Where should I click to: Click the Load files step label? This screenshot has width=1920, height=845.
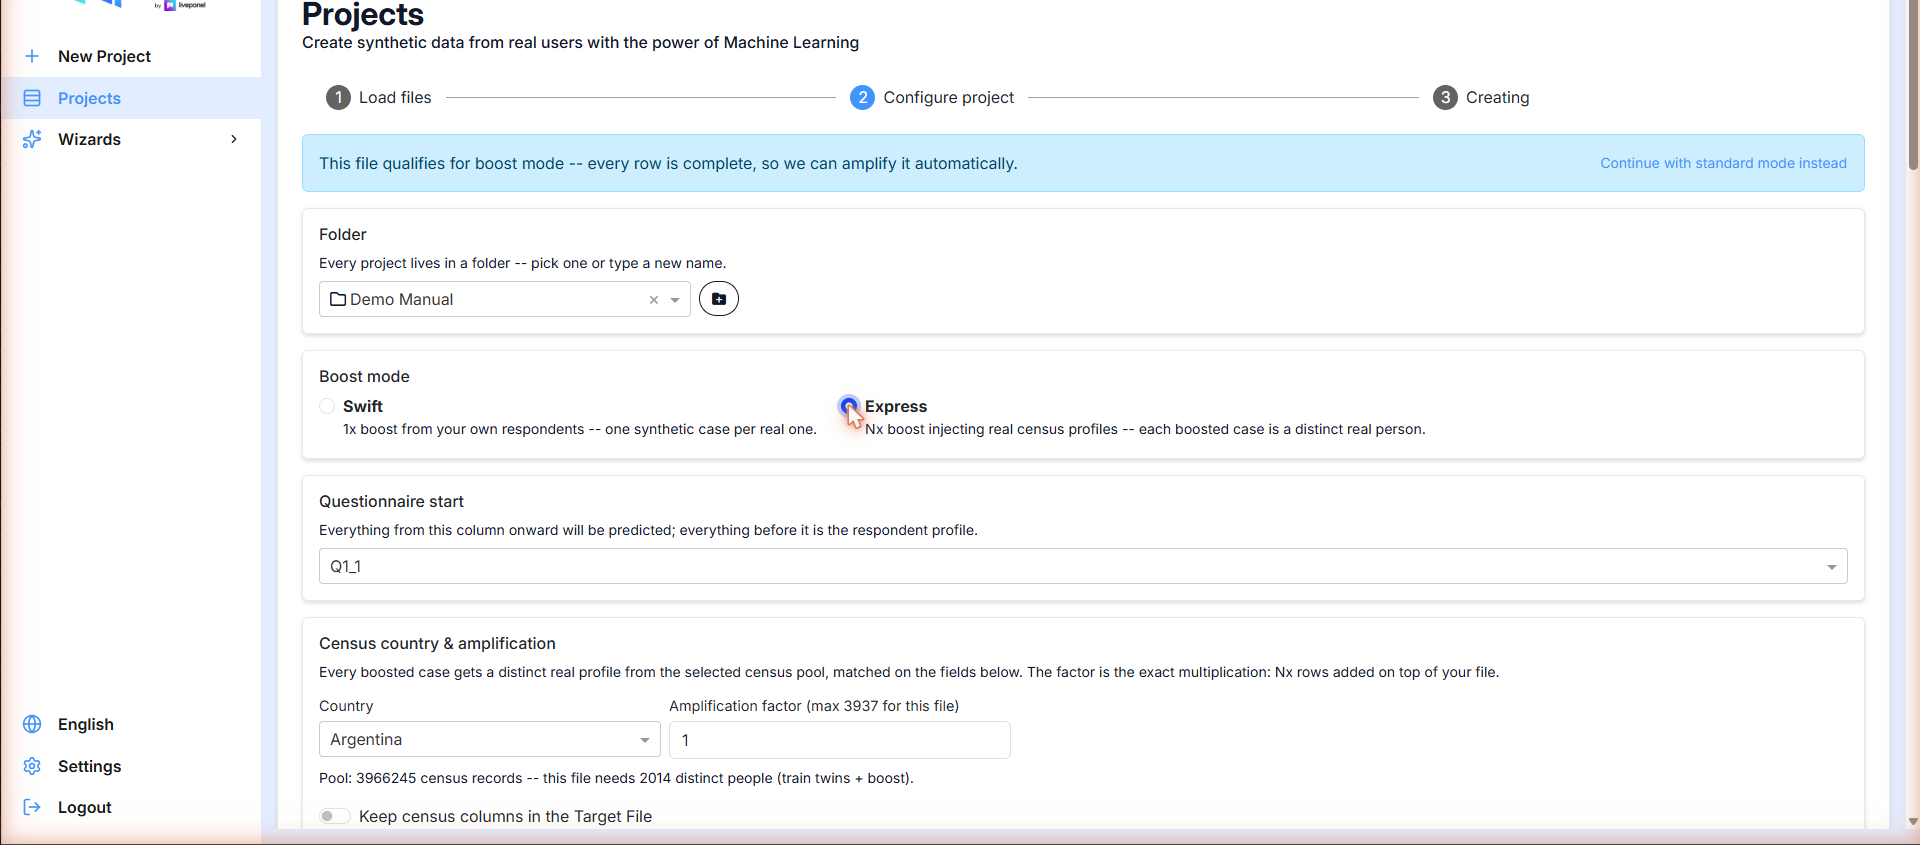click(x=395, y=97)
